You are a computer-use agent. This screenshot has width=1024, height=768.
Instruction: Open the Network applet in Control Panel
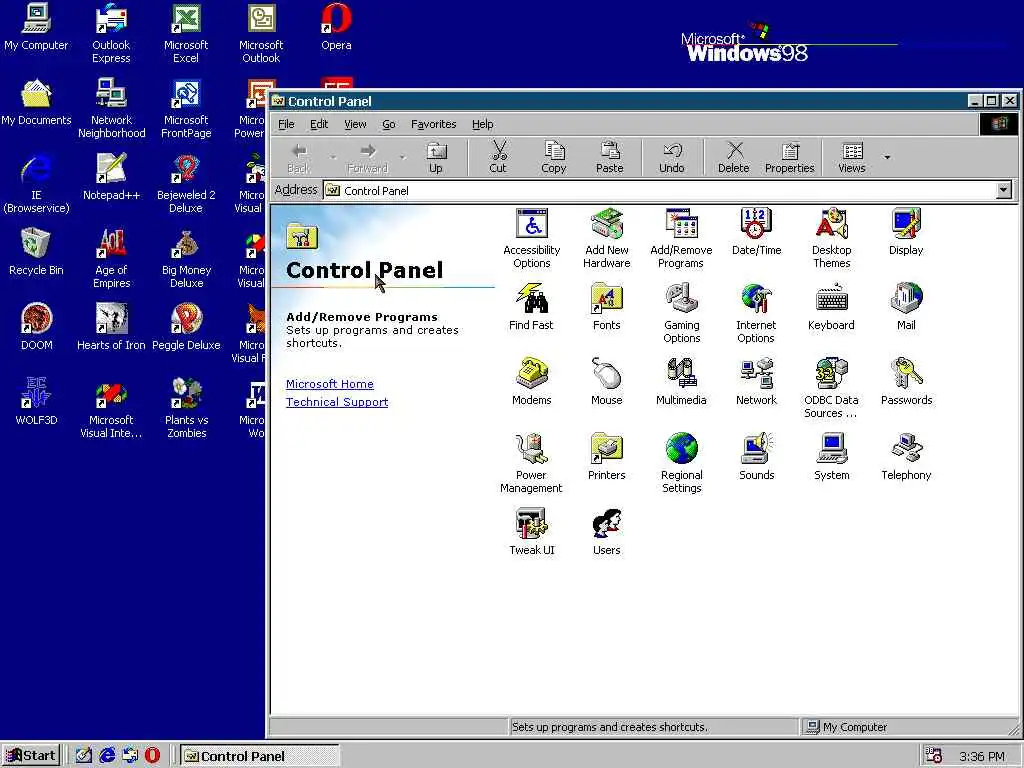[756, 382]
